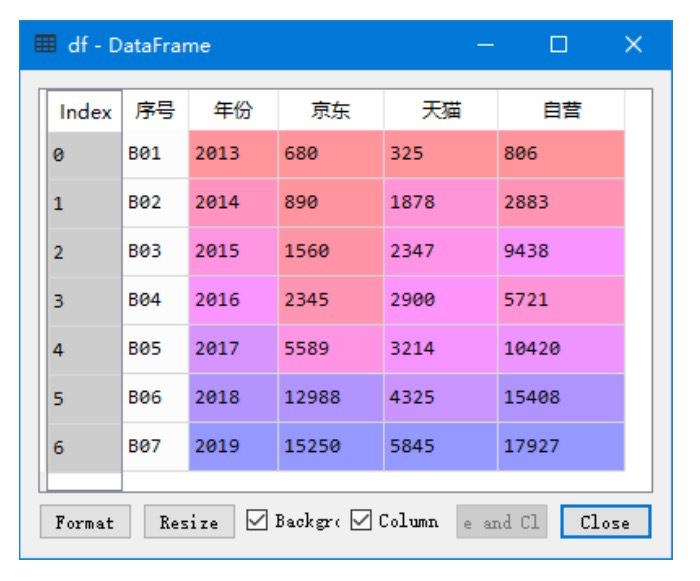Select row index 3
Screen dimensions: 700x581
click(x=84, y=301)
